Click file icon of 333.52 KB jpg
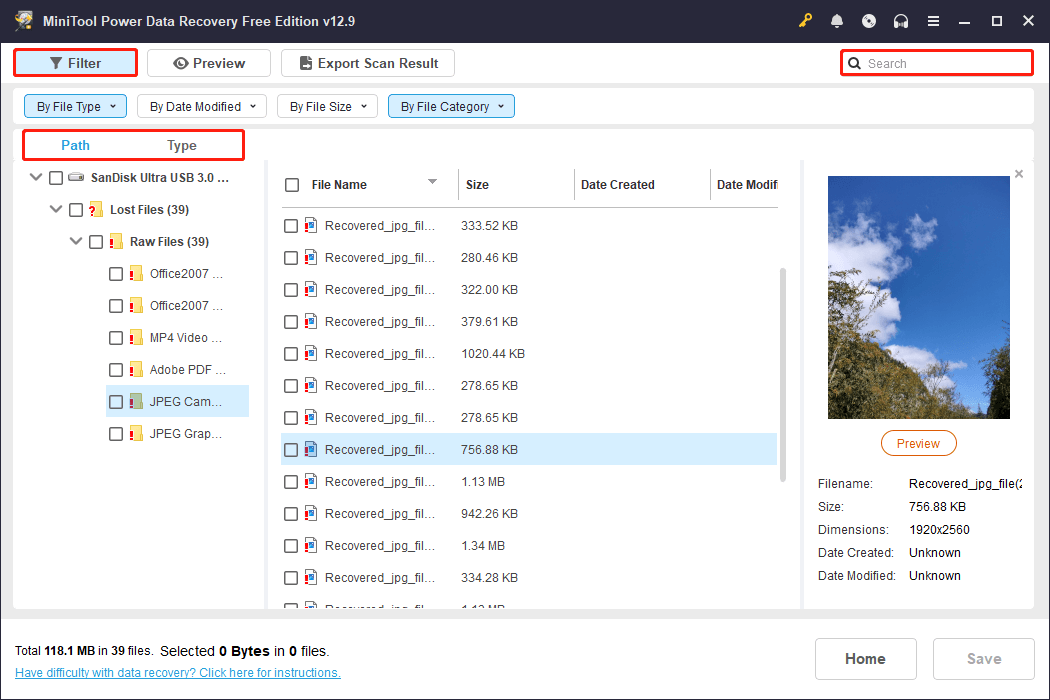 pyautogui.click(x=311, y=225)
